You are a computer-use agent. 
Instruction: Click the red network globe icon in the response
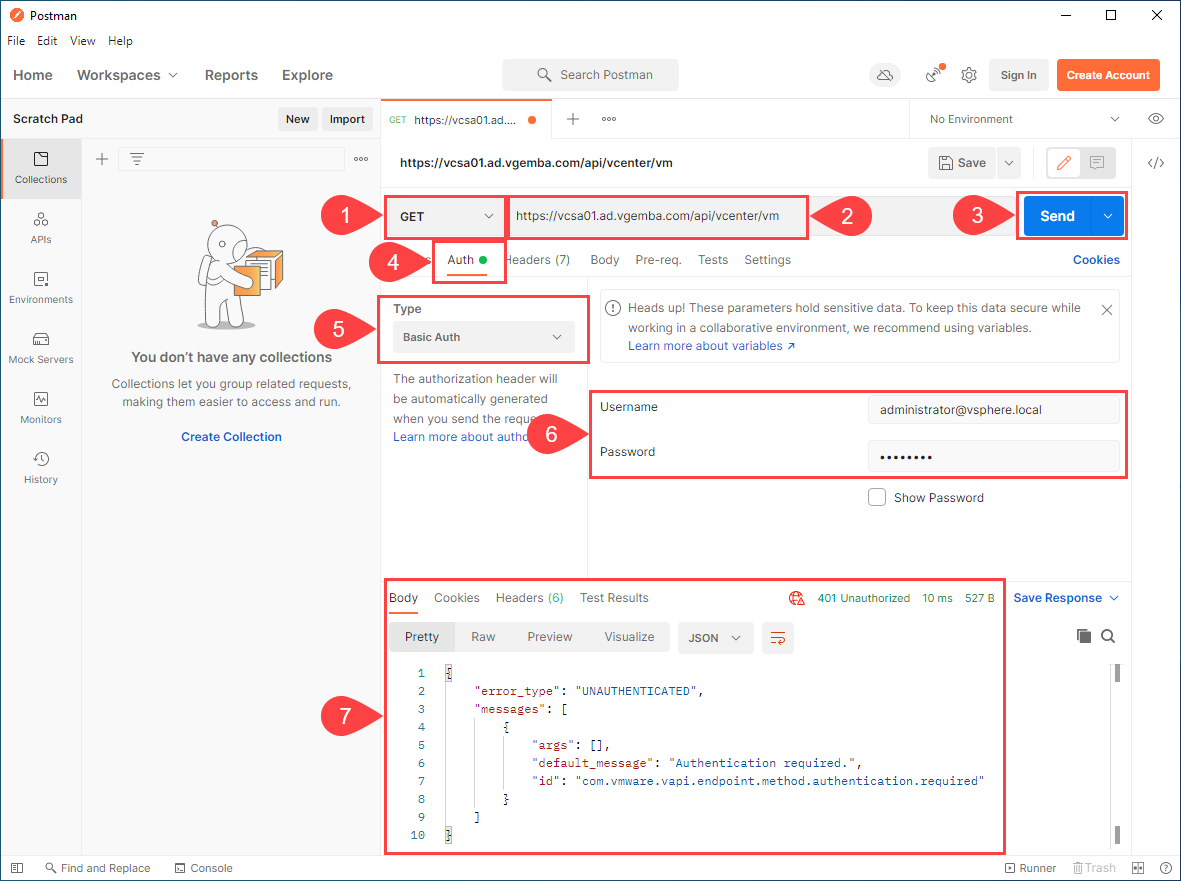coord(796,598)
